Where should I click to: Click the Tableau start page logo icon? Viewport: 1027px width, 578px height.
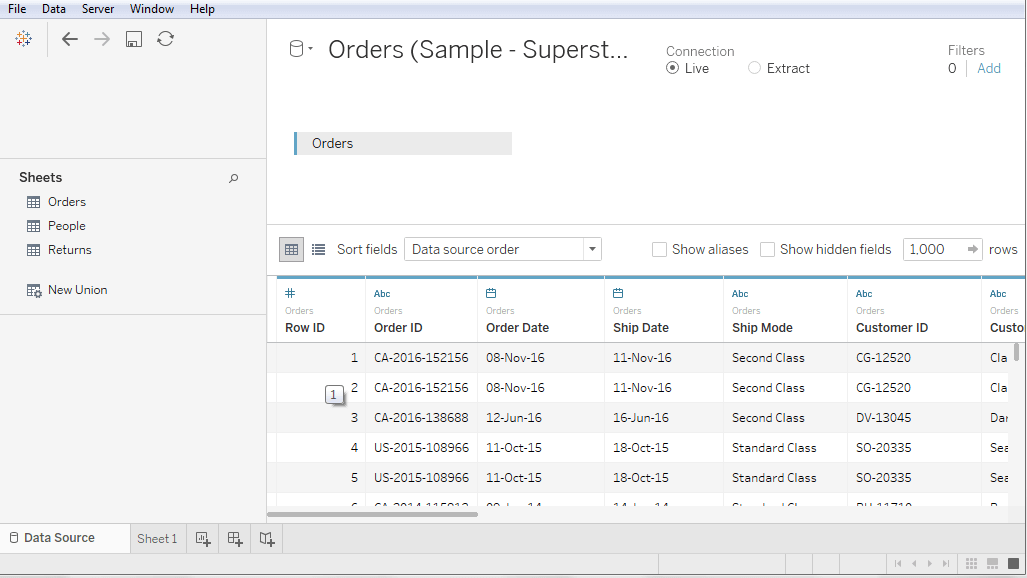[x=24, y=39]
